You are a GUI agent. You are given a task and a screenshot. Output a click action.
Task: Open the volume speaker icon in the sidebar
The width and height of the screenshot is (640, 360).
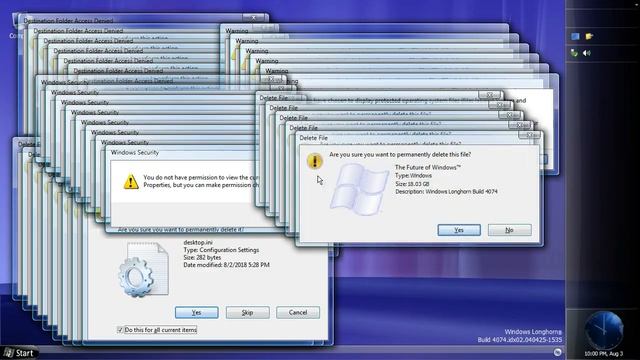point(587,53)
